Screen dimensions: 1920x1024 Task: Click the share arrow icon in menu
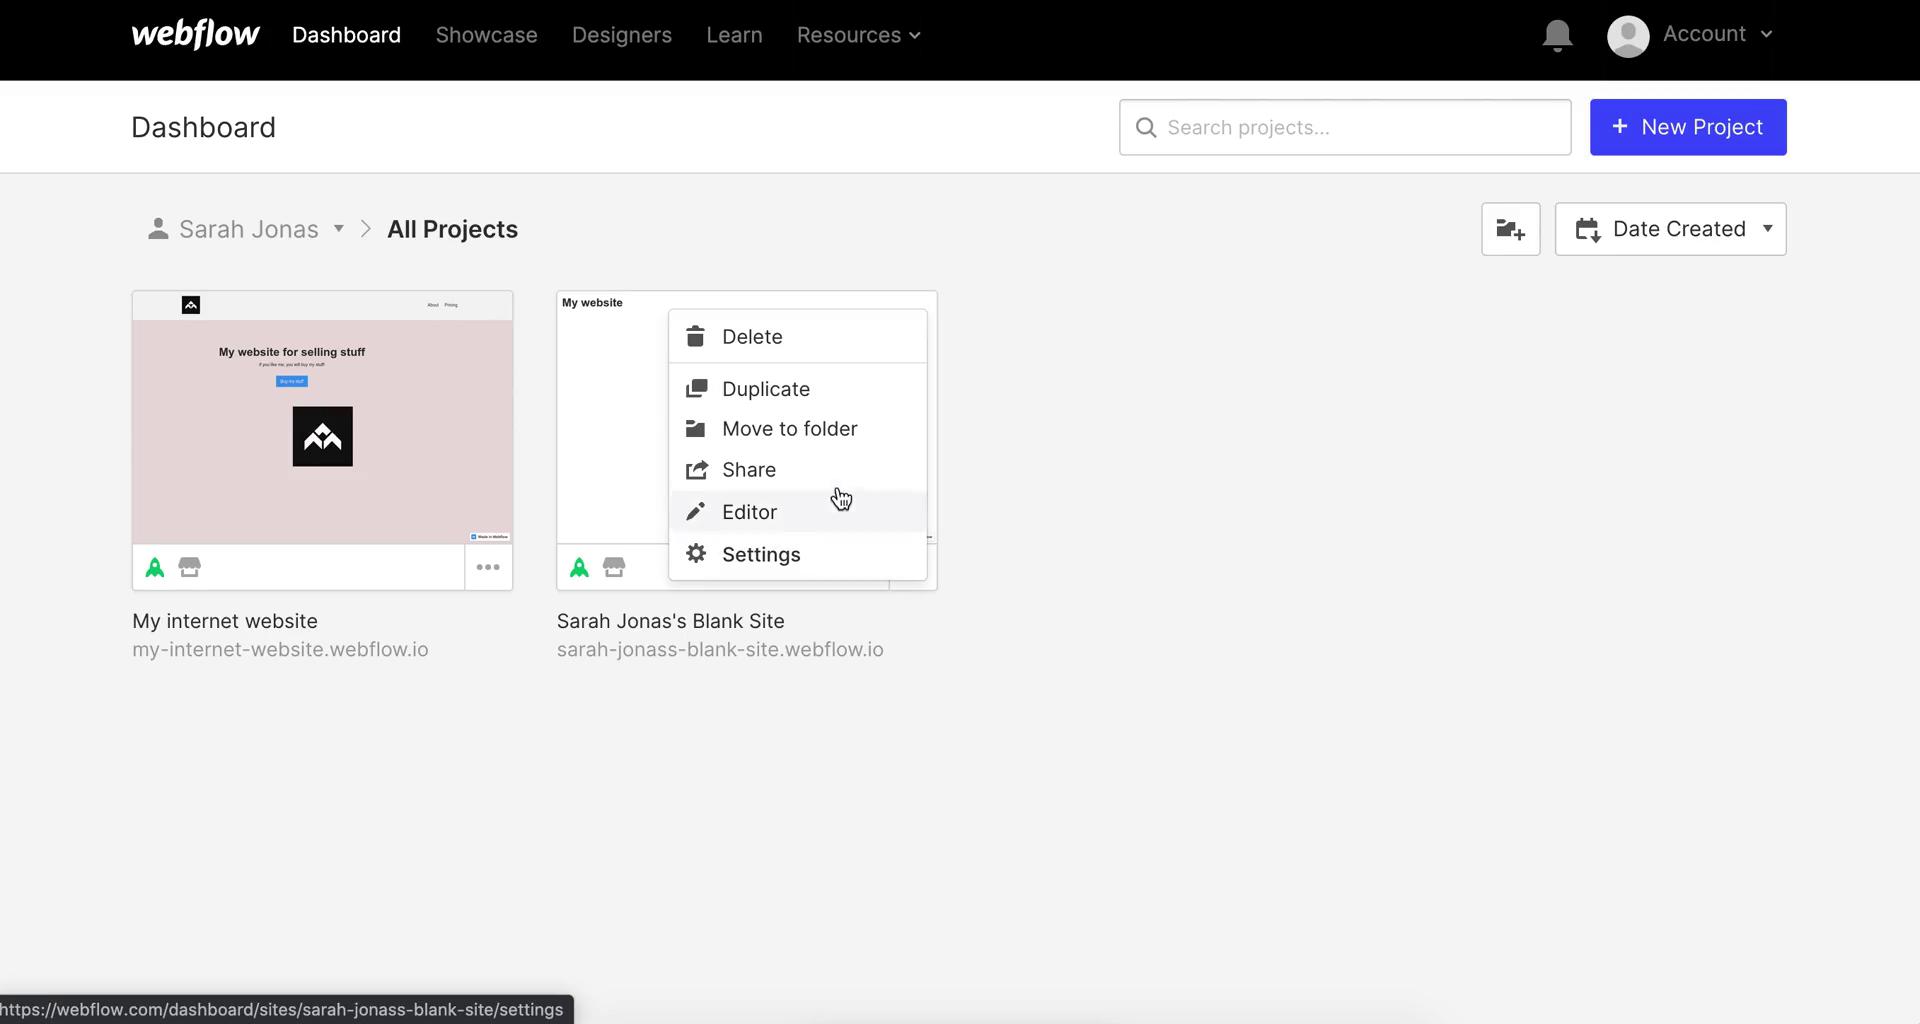696,470
